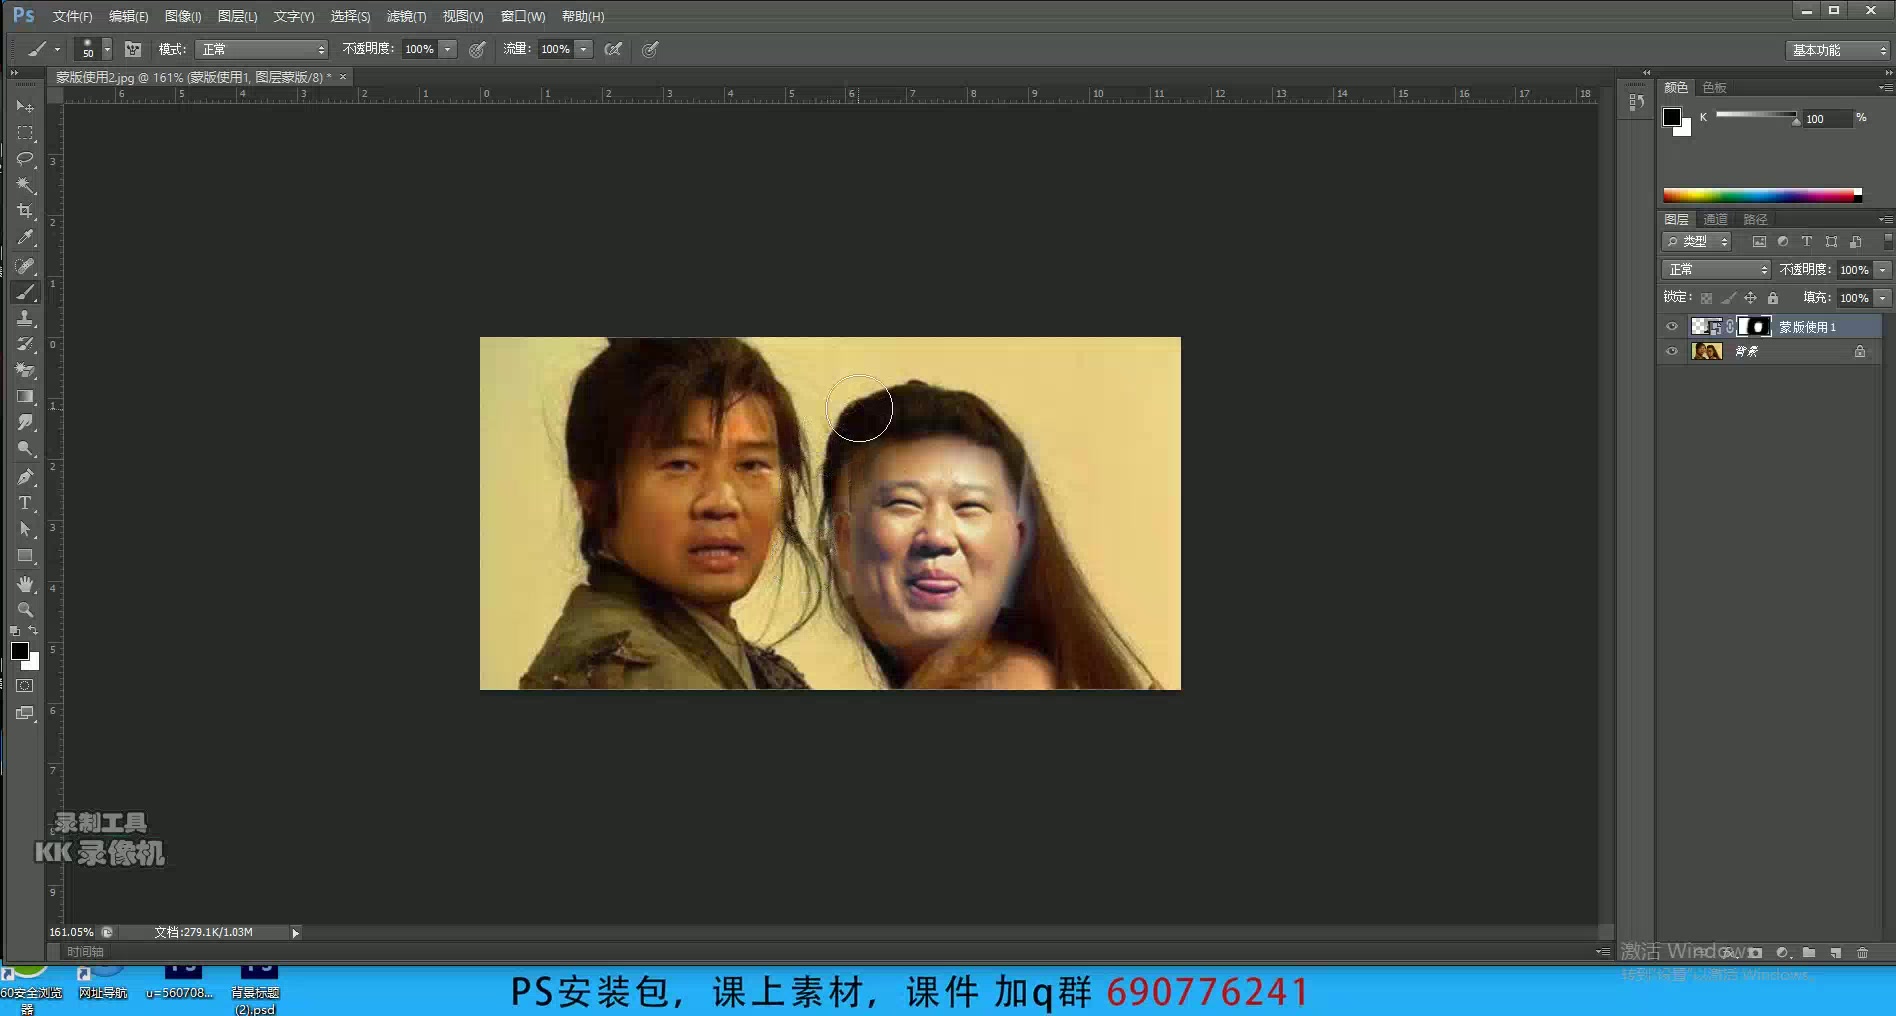Select the Zoom tool
Screen dimensions: 1896x1016
click(x=25, y=610)
